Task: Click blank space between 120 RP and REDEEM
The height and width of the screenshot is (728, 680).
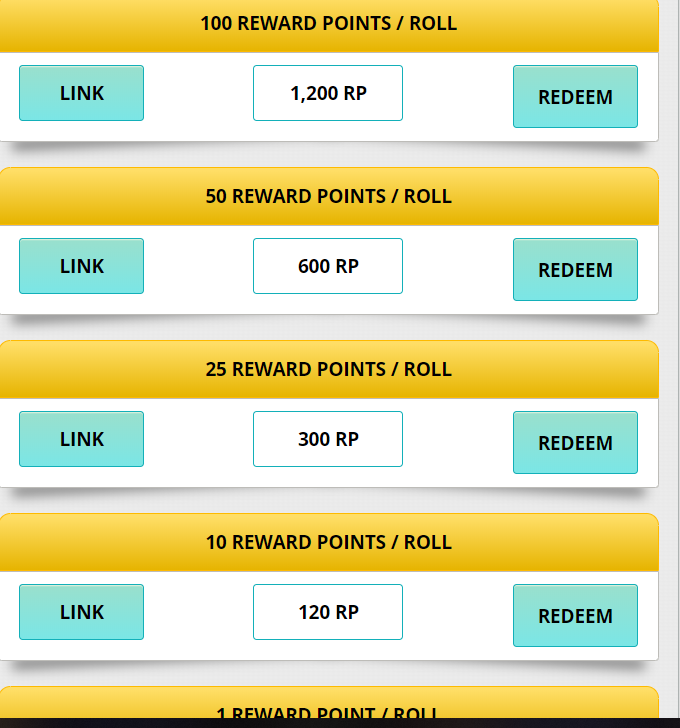Action: [x=458, y=612]
